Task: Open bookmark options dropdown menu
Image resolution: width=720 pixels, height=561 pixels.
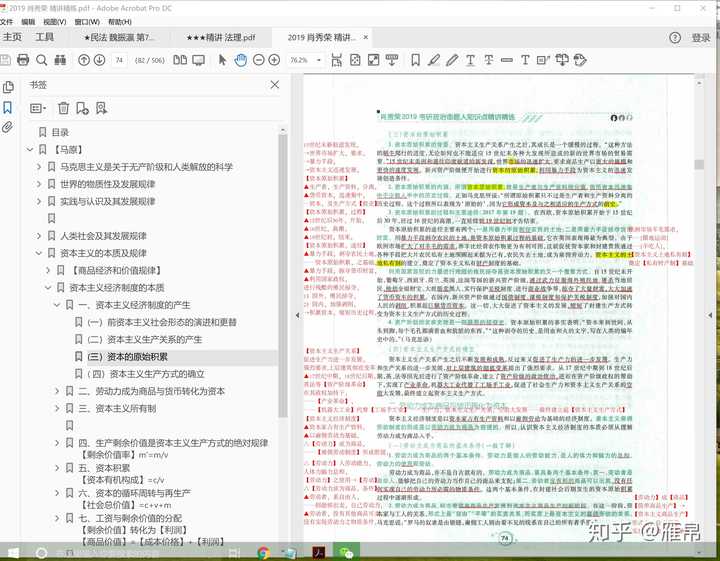Action: click(x=39, y=108)
